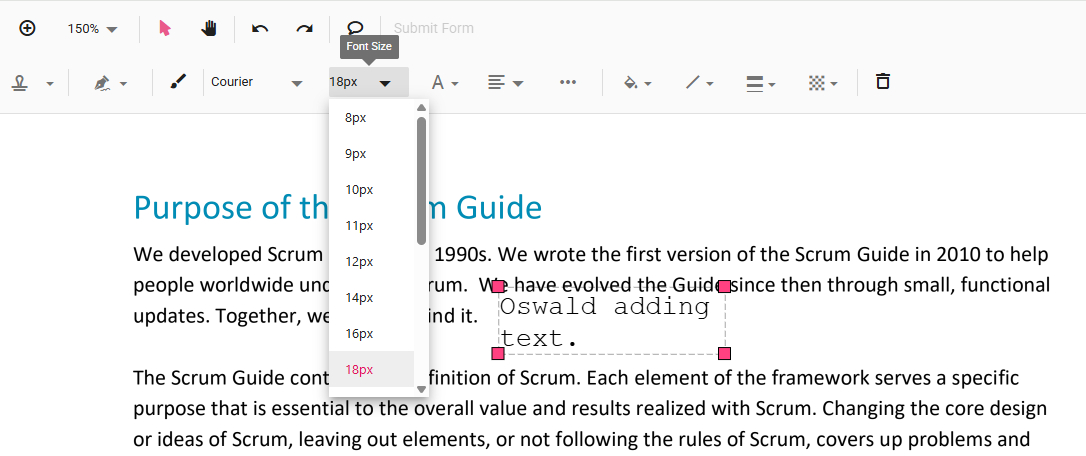The height and width of the screenshot is (456, 1086).
Task: Click the three-dot more options icon
Action: click(568, 82)
